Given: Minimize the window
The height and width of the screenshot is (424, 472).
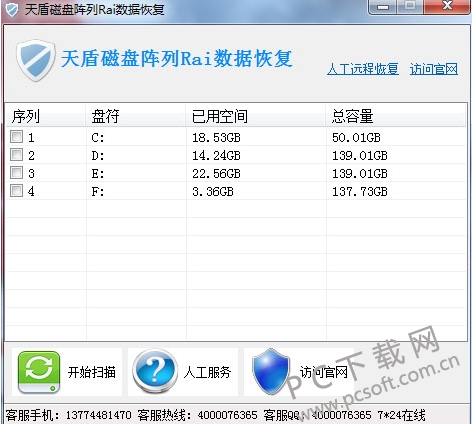Looking at the screenshot, I should point(382,7).
